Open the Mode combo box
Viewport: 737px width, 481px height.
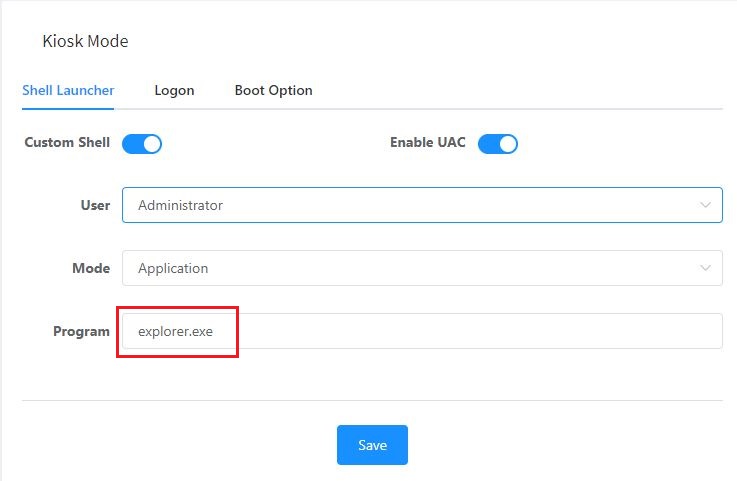[422, 268]
